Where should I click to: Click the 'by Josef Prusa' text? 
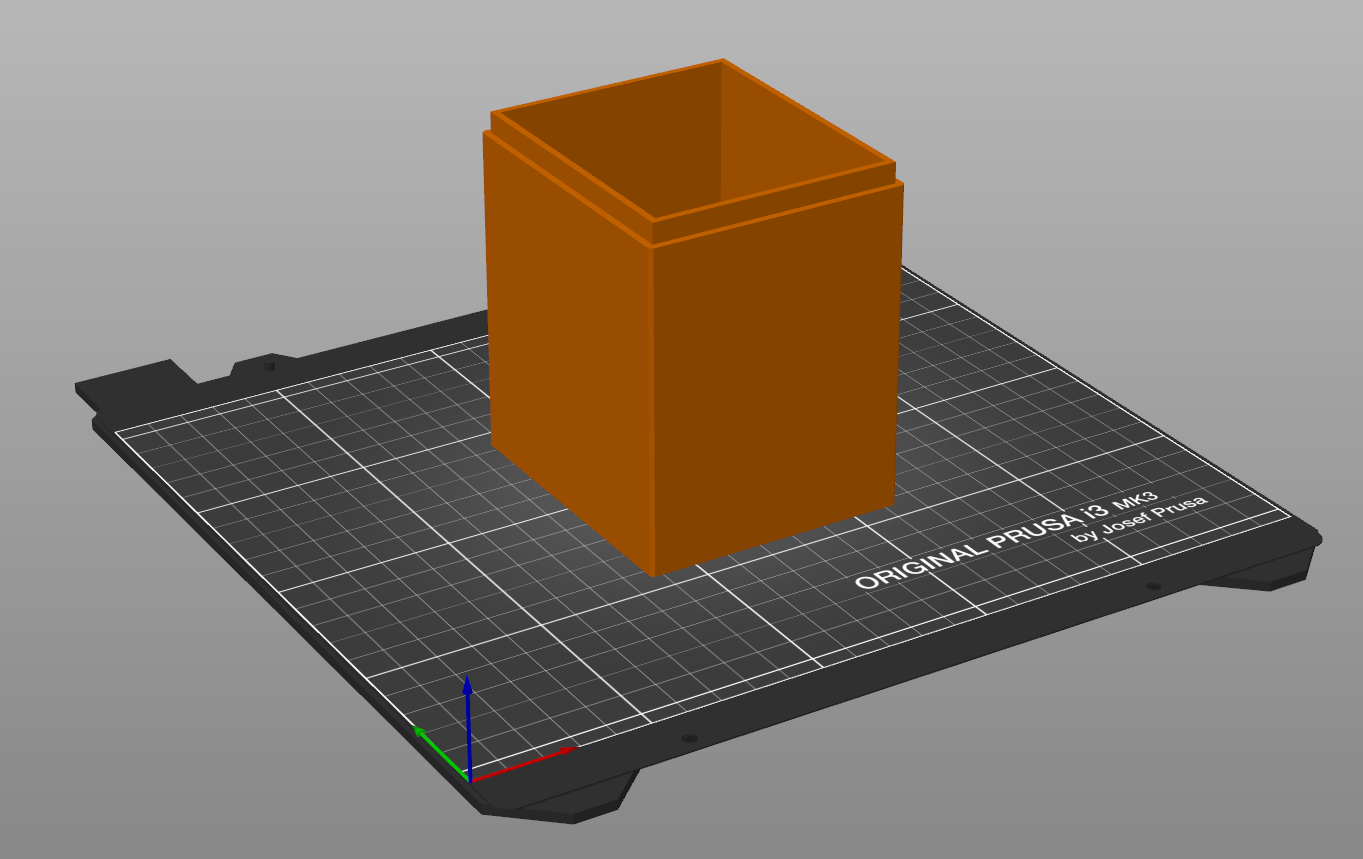tap(1140, 519)
